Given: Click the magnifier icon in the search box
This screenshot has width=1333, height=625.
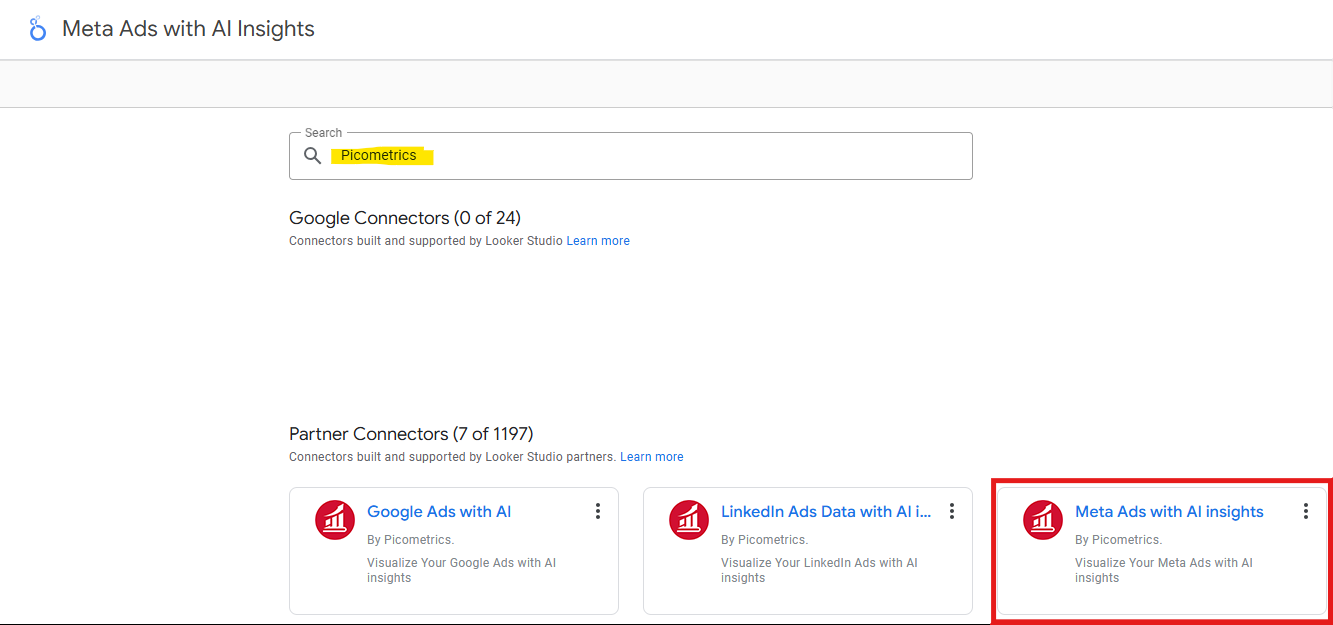Looking at the screenshot, I should tap(313, 156).
